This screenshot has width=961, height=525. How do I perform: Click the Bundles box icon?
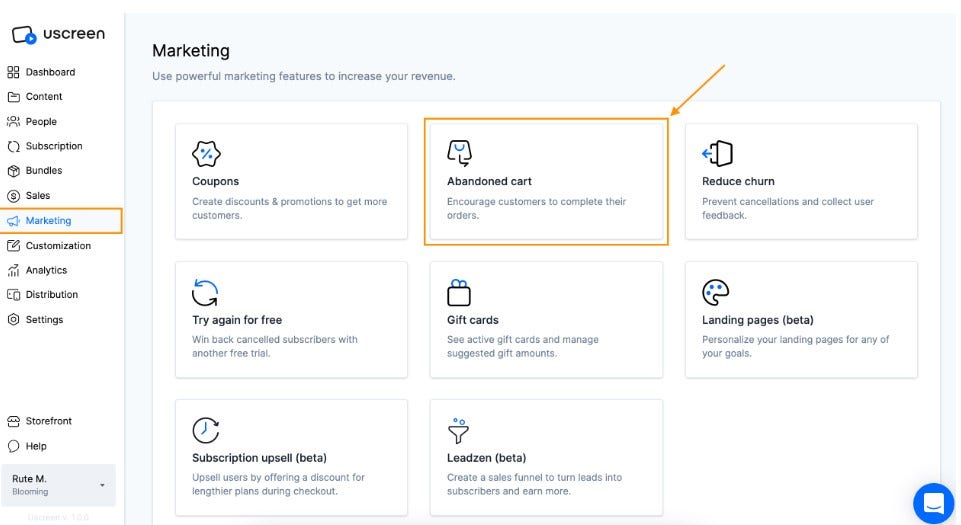(x=13, y=171)
